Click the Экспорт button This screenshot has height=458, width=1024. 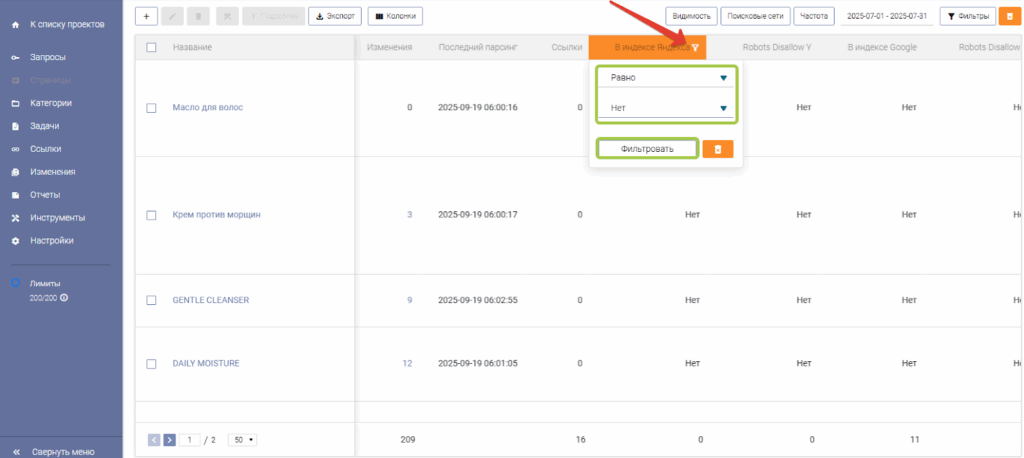[335, 16]
